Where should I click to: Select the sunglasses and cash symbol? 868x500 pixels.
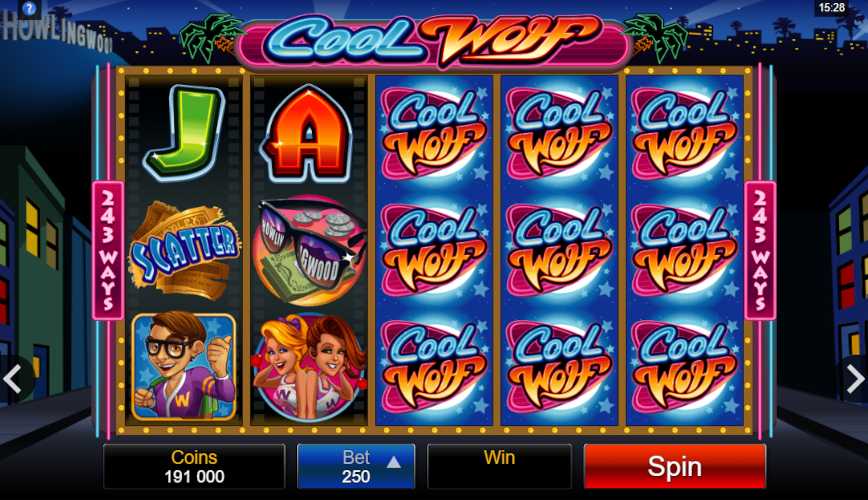[x=309, y=250]
